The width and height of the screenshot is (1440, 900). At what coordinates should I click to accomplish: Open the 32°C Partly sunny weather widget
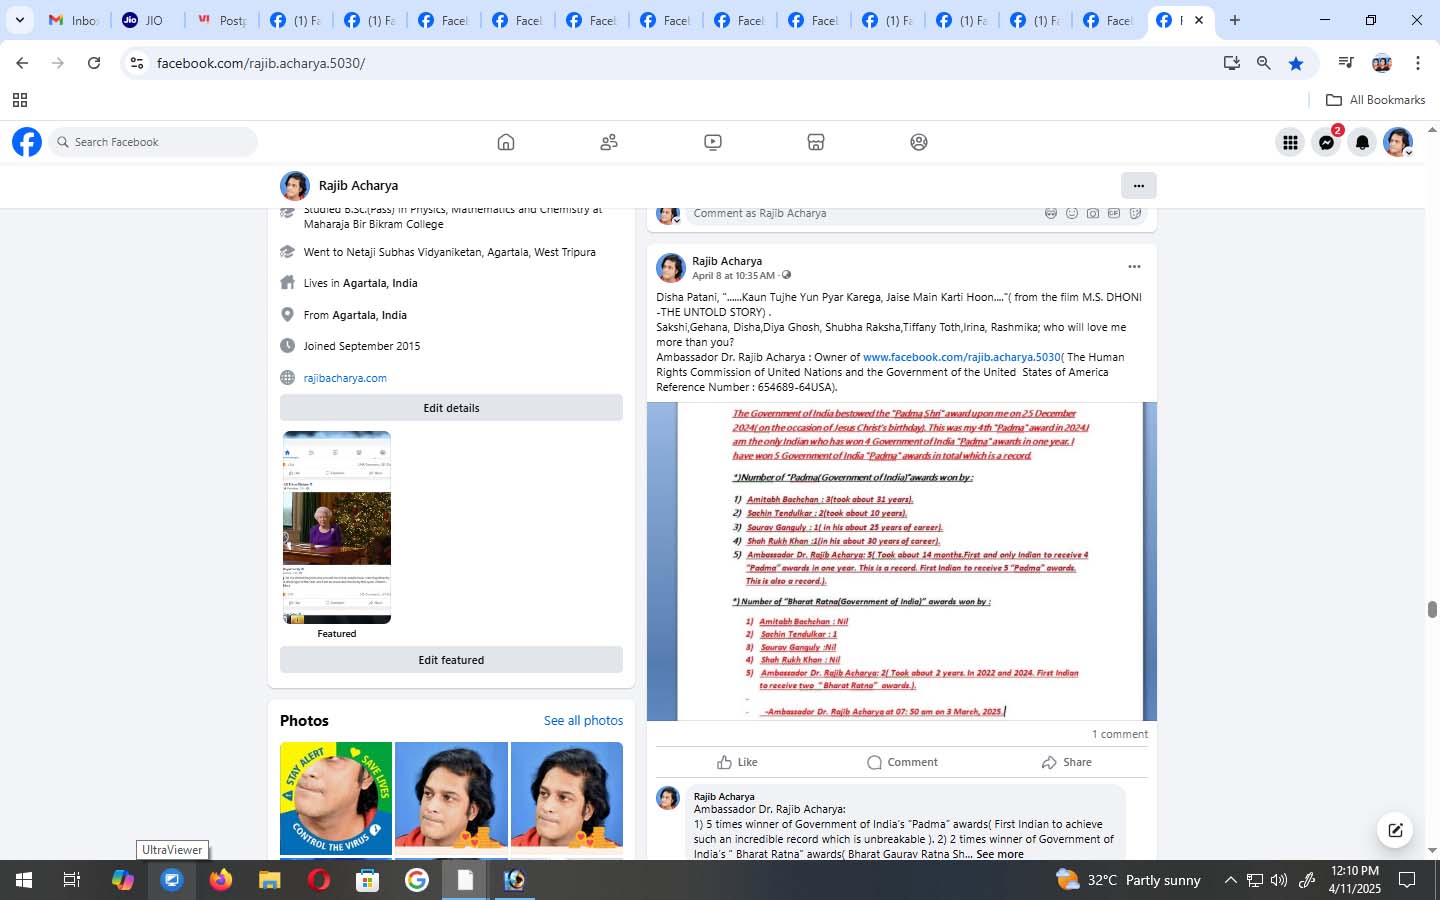pyautogui.click(x=1129, y=880)
